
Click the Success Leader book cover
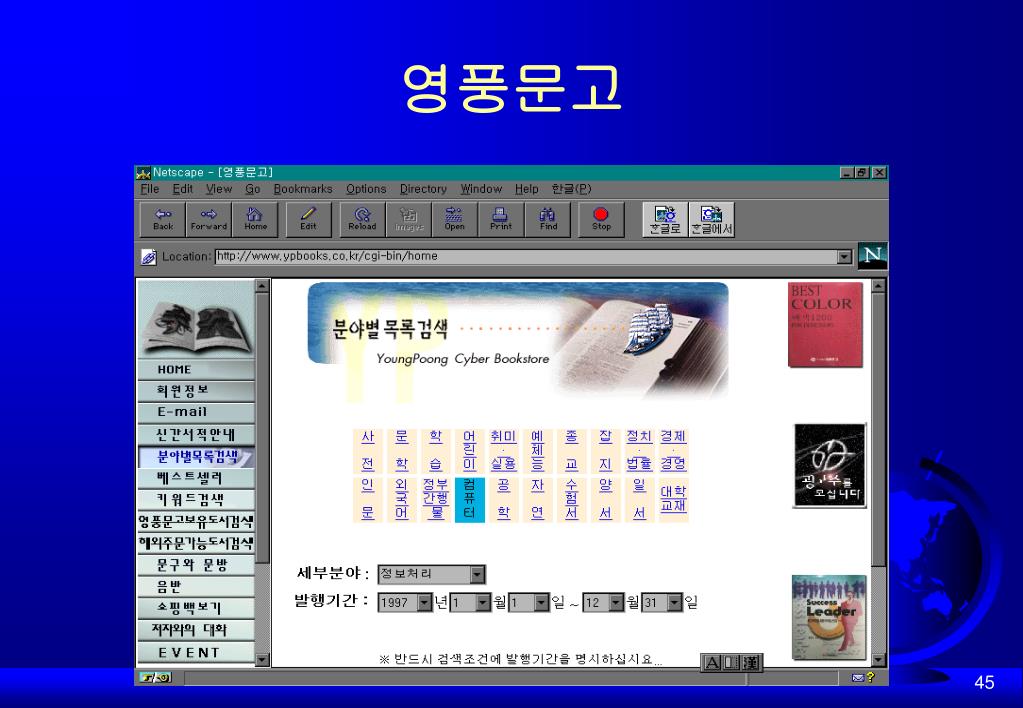829,617
